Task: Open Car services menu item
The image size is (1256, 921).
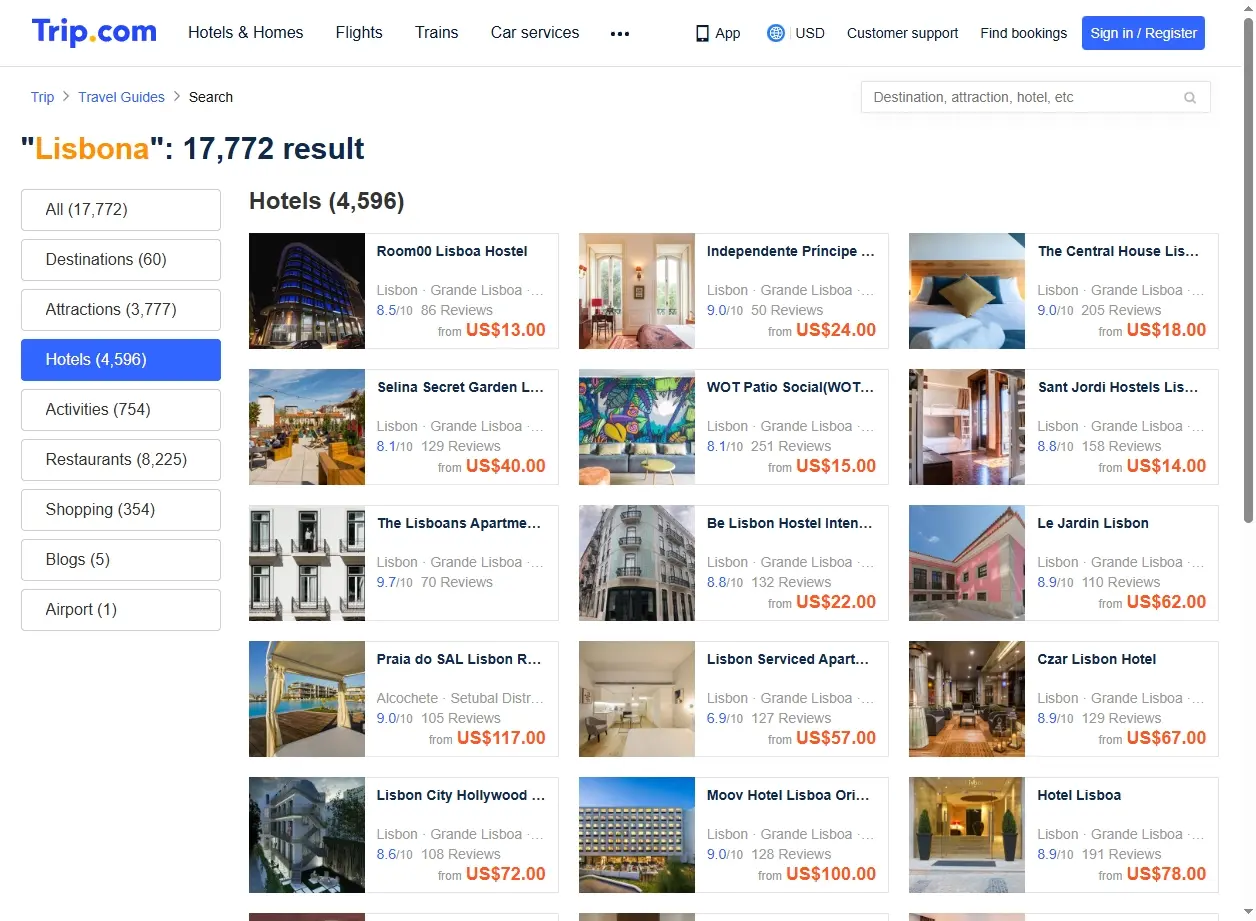Action: point(535,32)
